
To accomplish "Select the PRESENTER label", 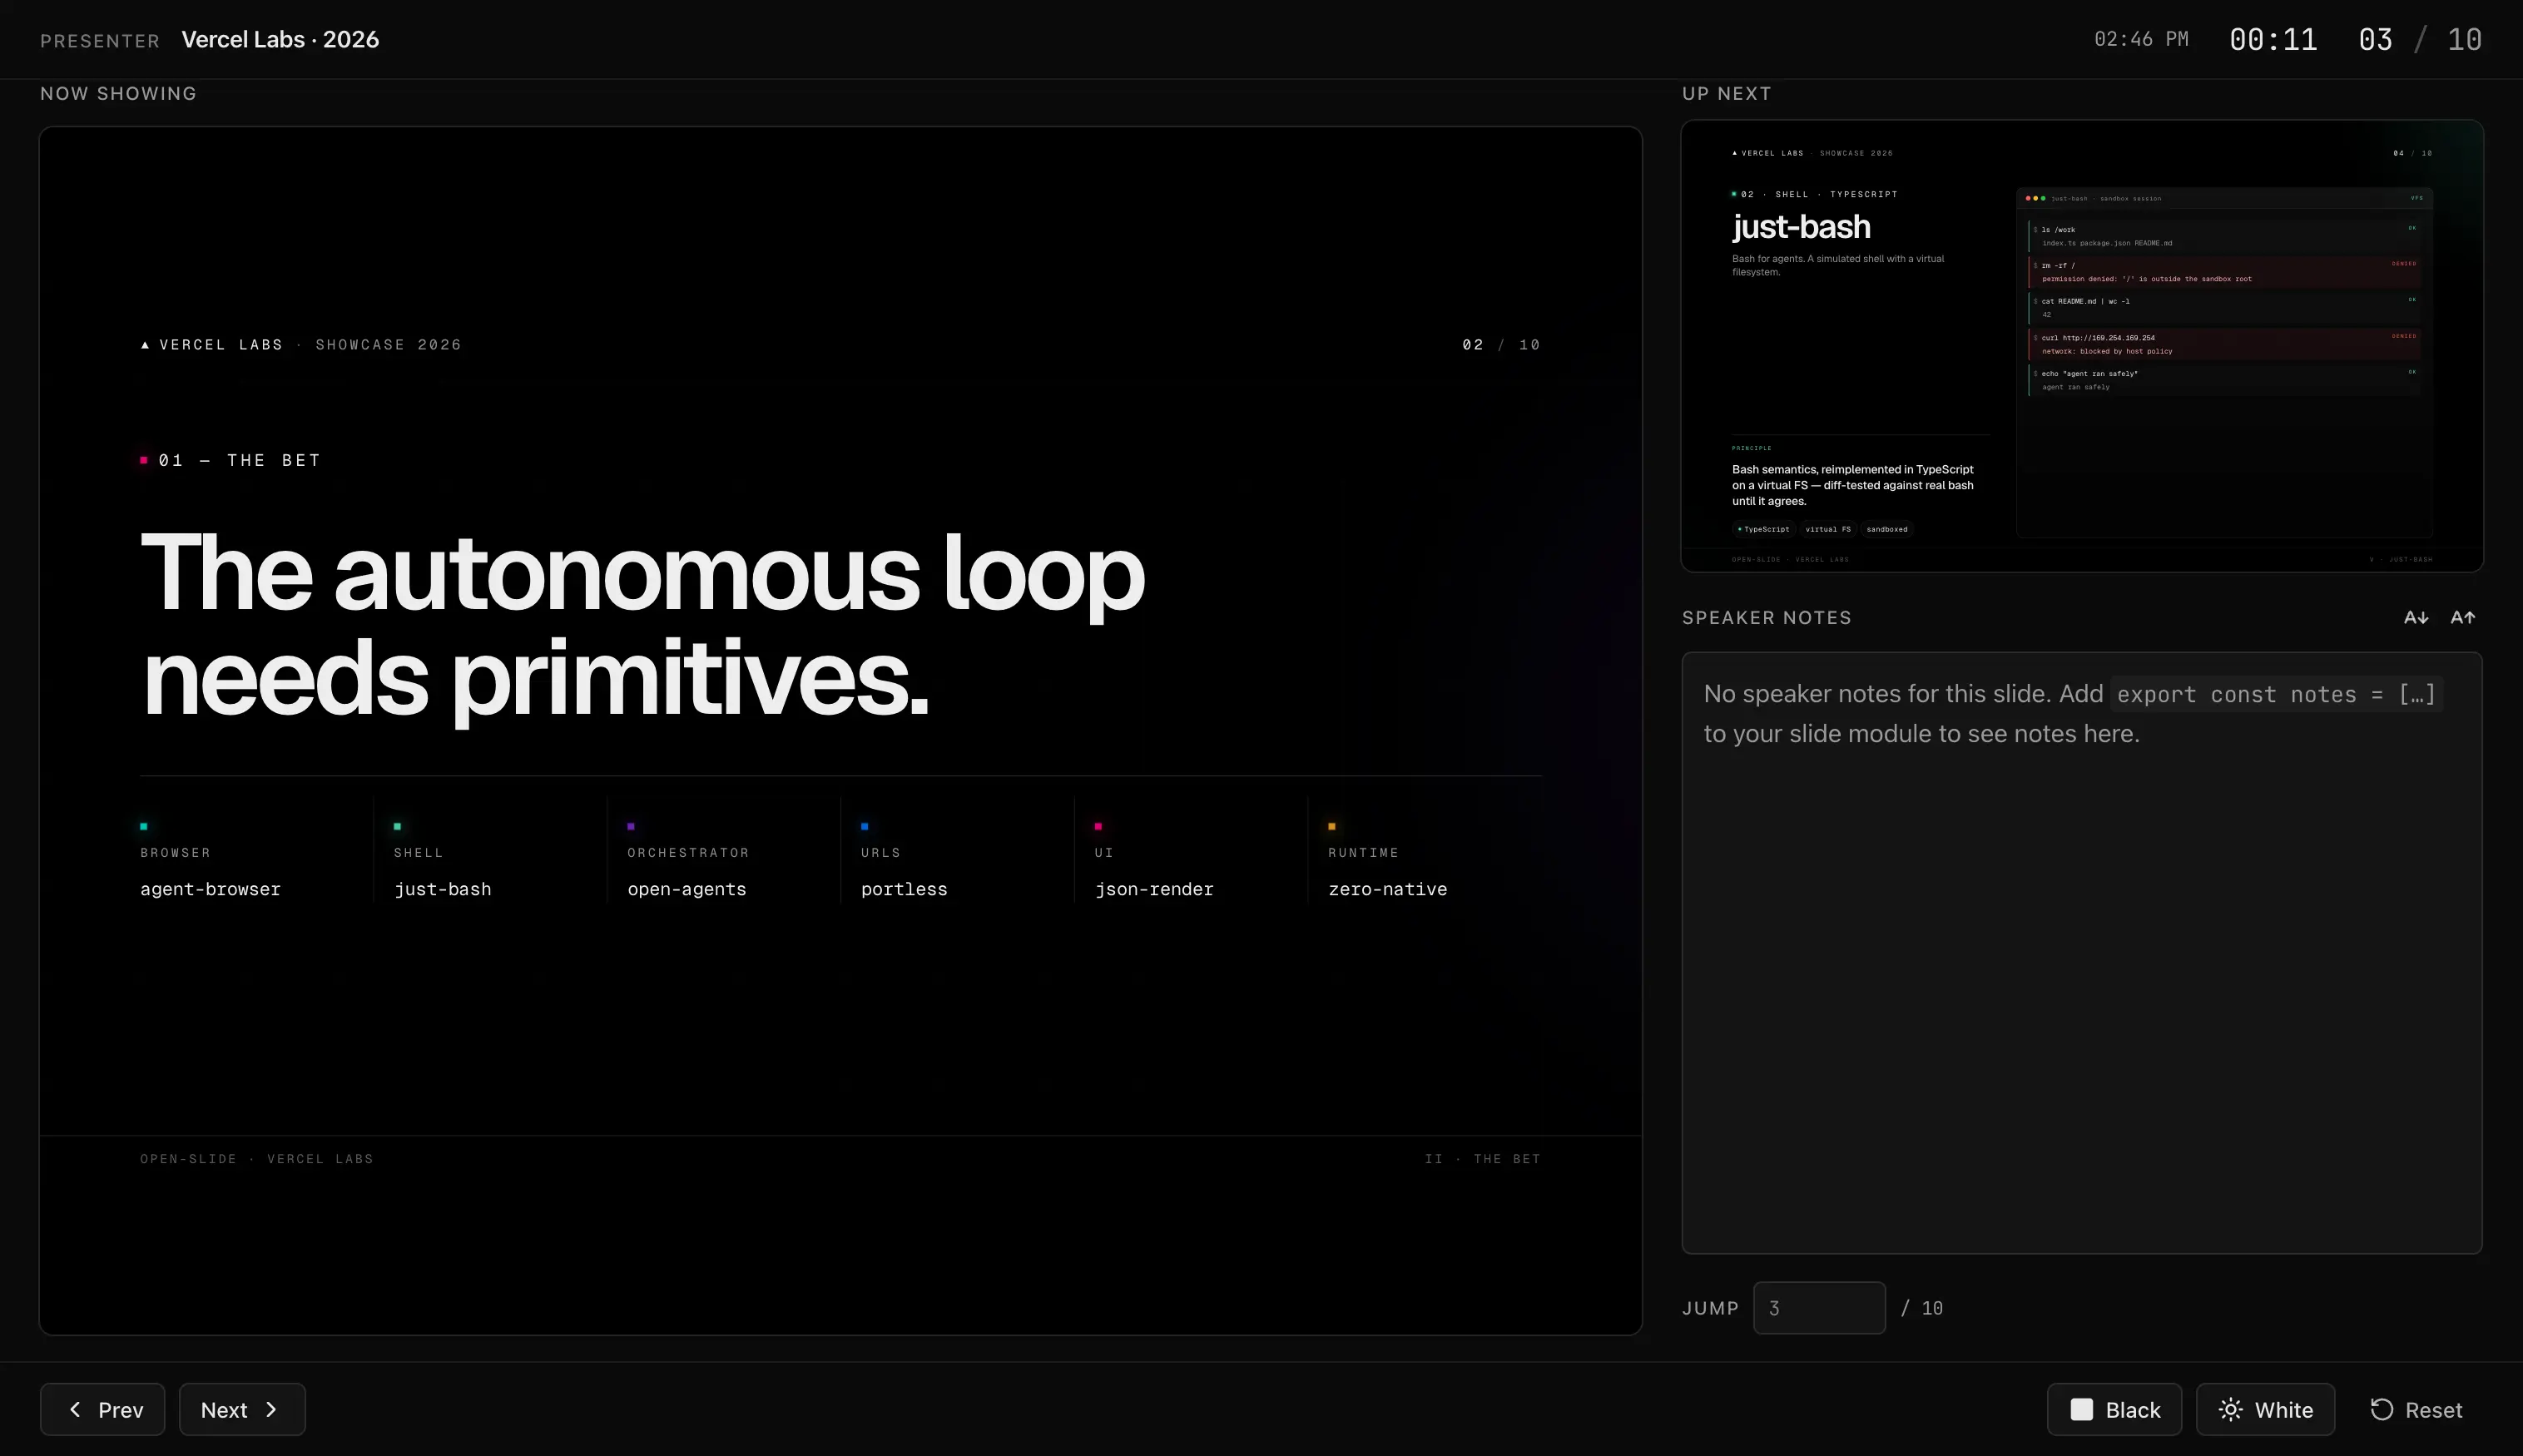I will pos(100,41).
